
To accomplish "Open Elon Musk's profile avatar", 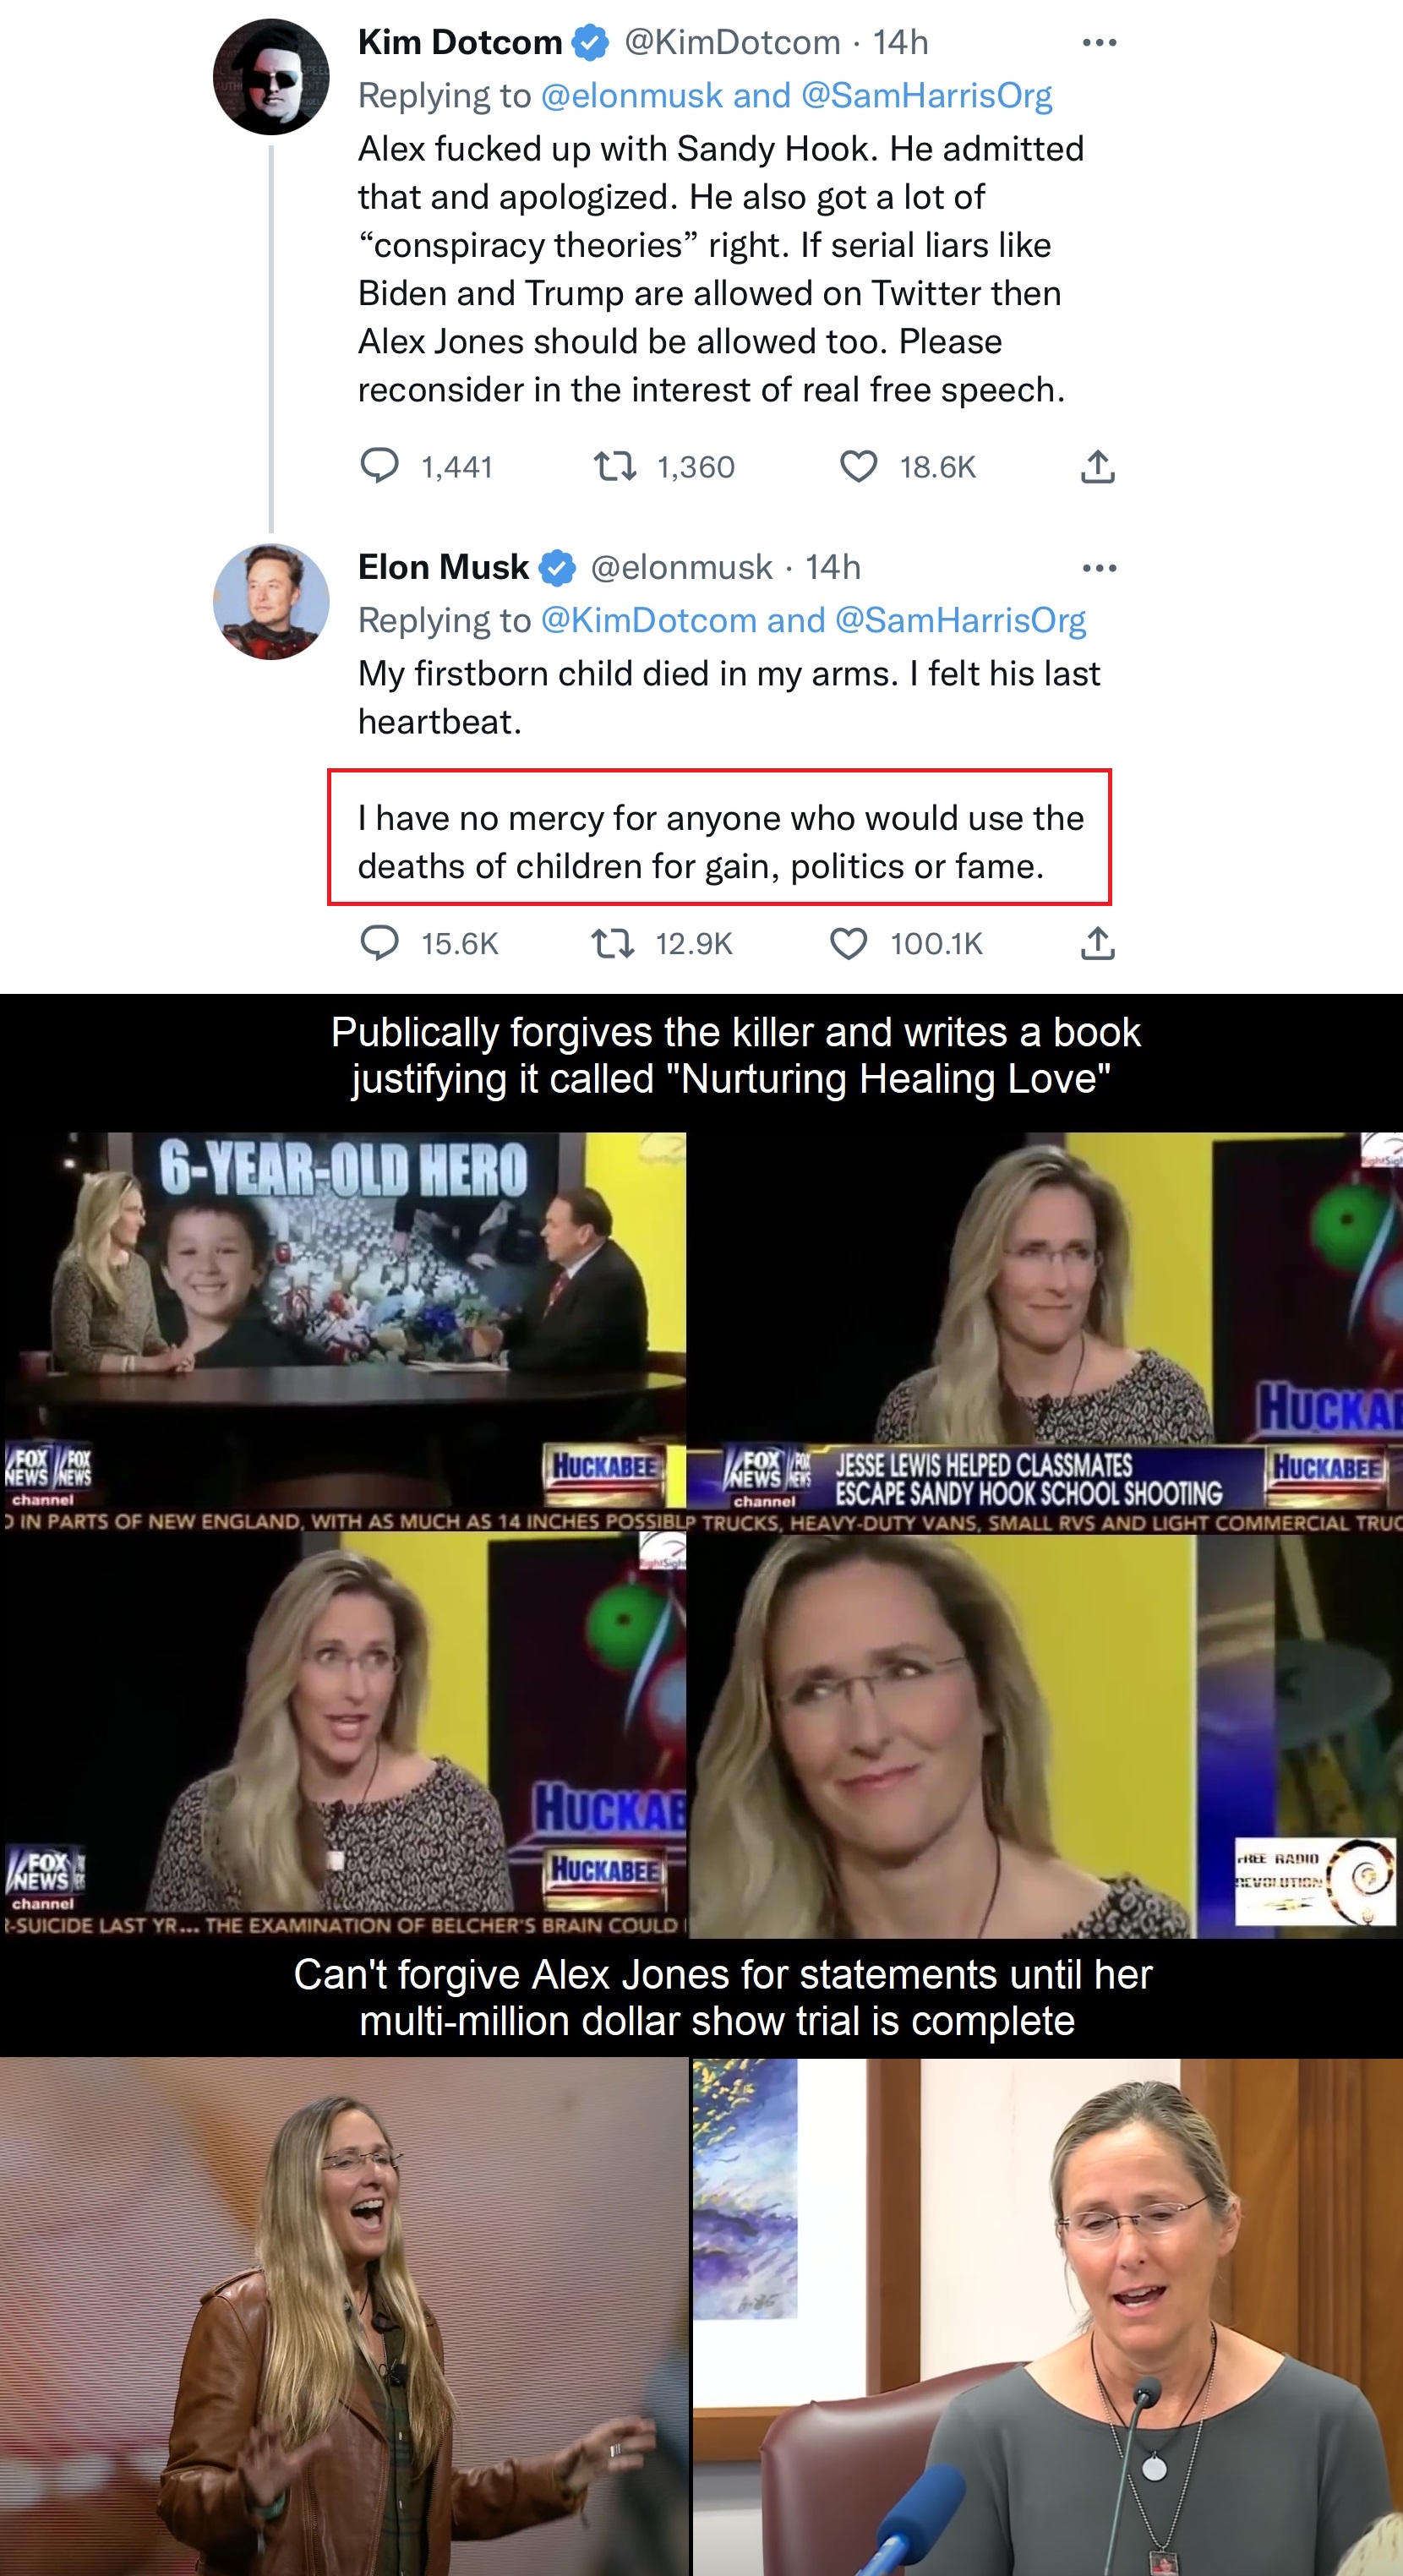I will pos(271,601).
